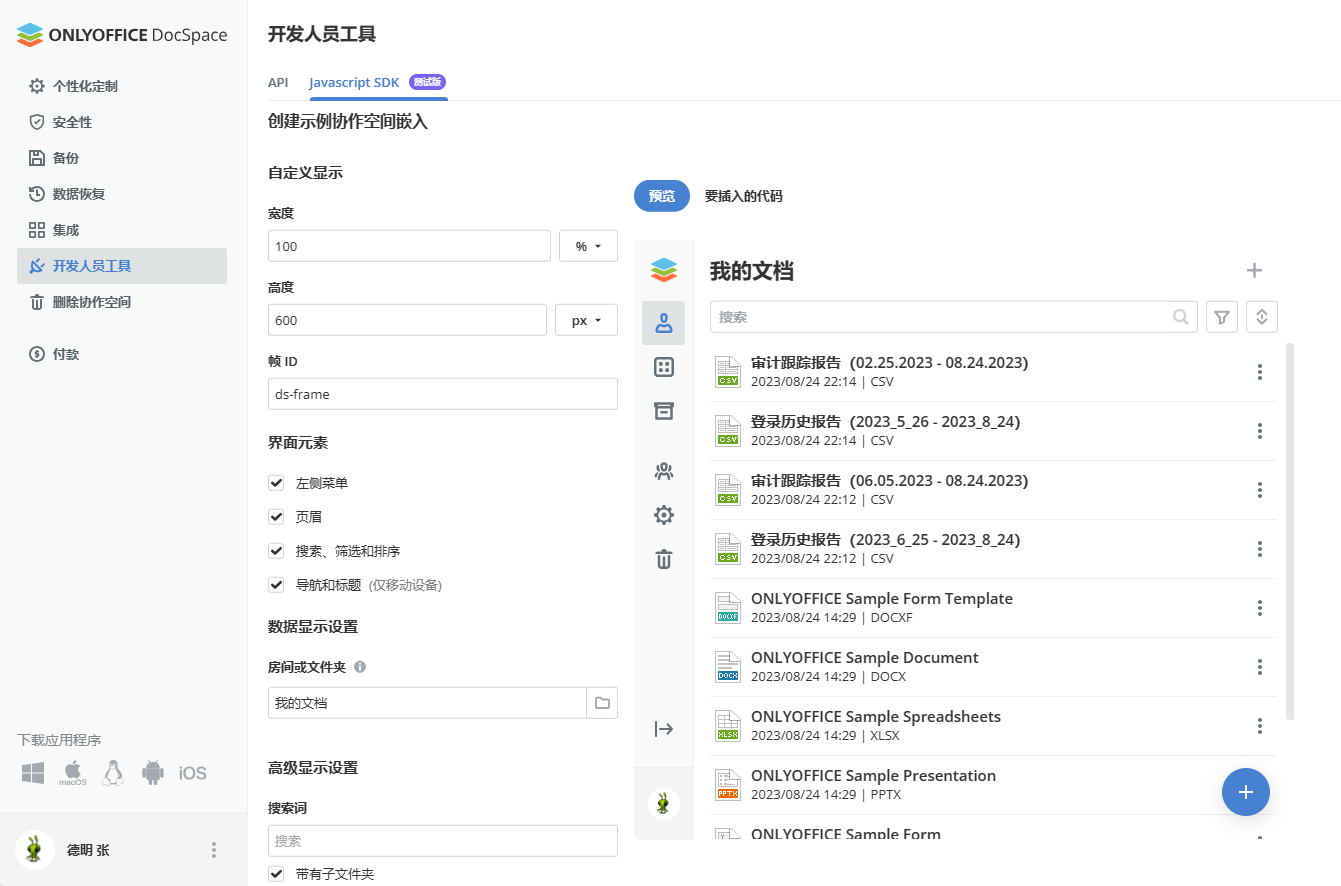
Task: Open the filter icon in preview
Action: [1222, 317]
